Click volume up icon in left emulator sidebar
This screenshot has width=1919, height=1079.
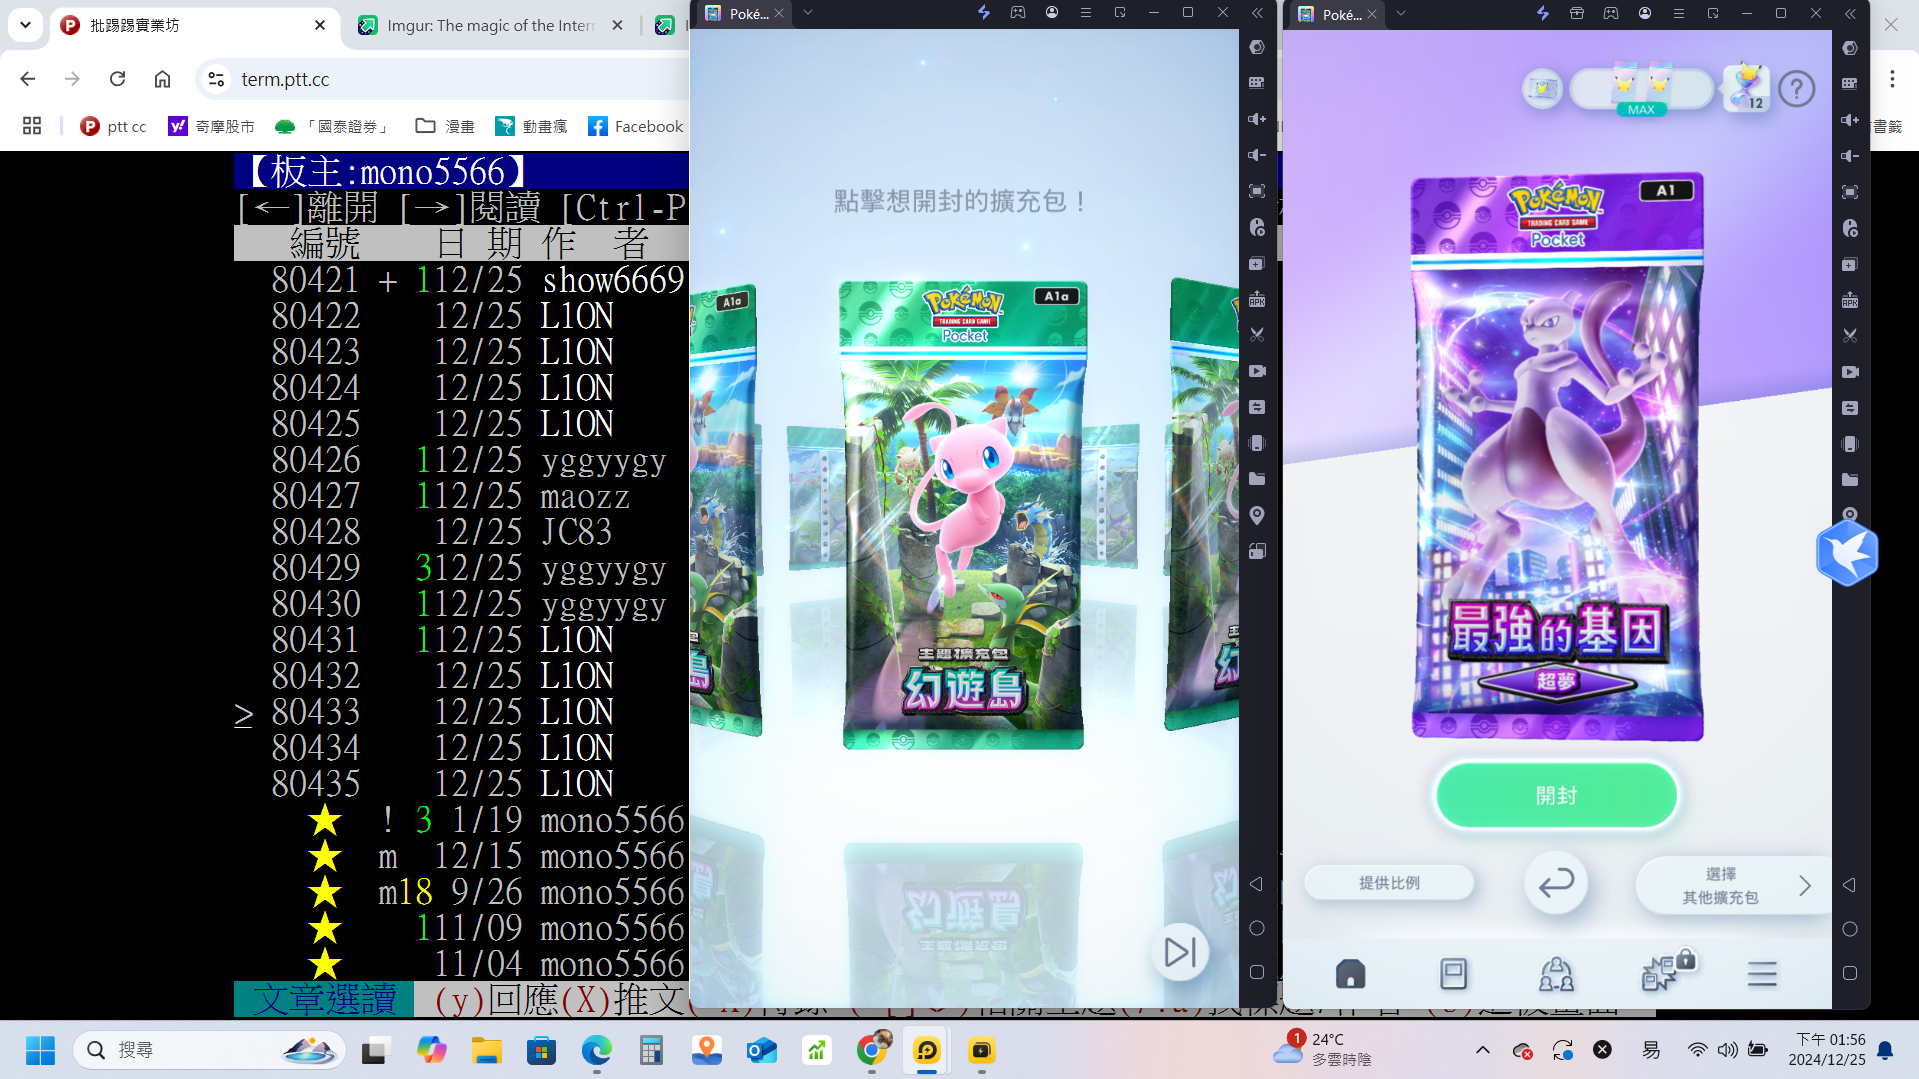click(x=1257, y=119)
